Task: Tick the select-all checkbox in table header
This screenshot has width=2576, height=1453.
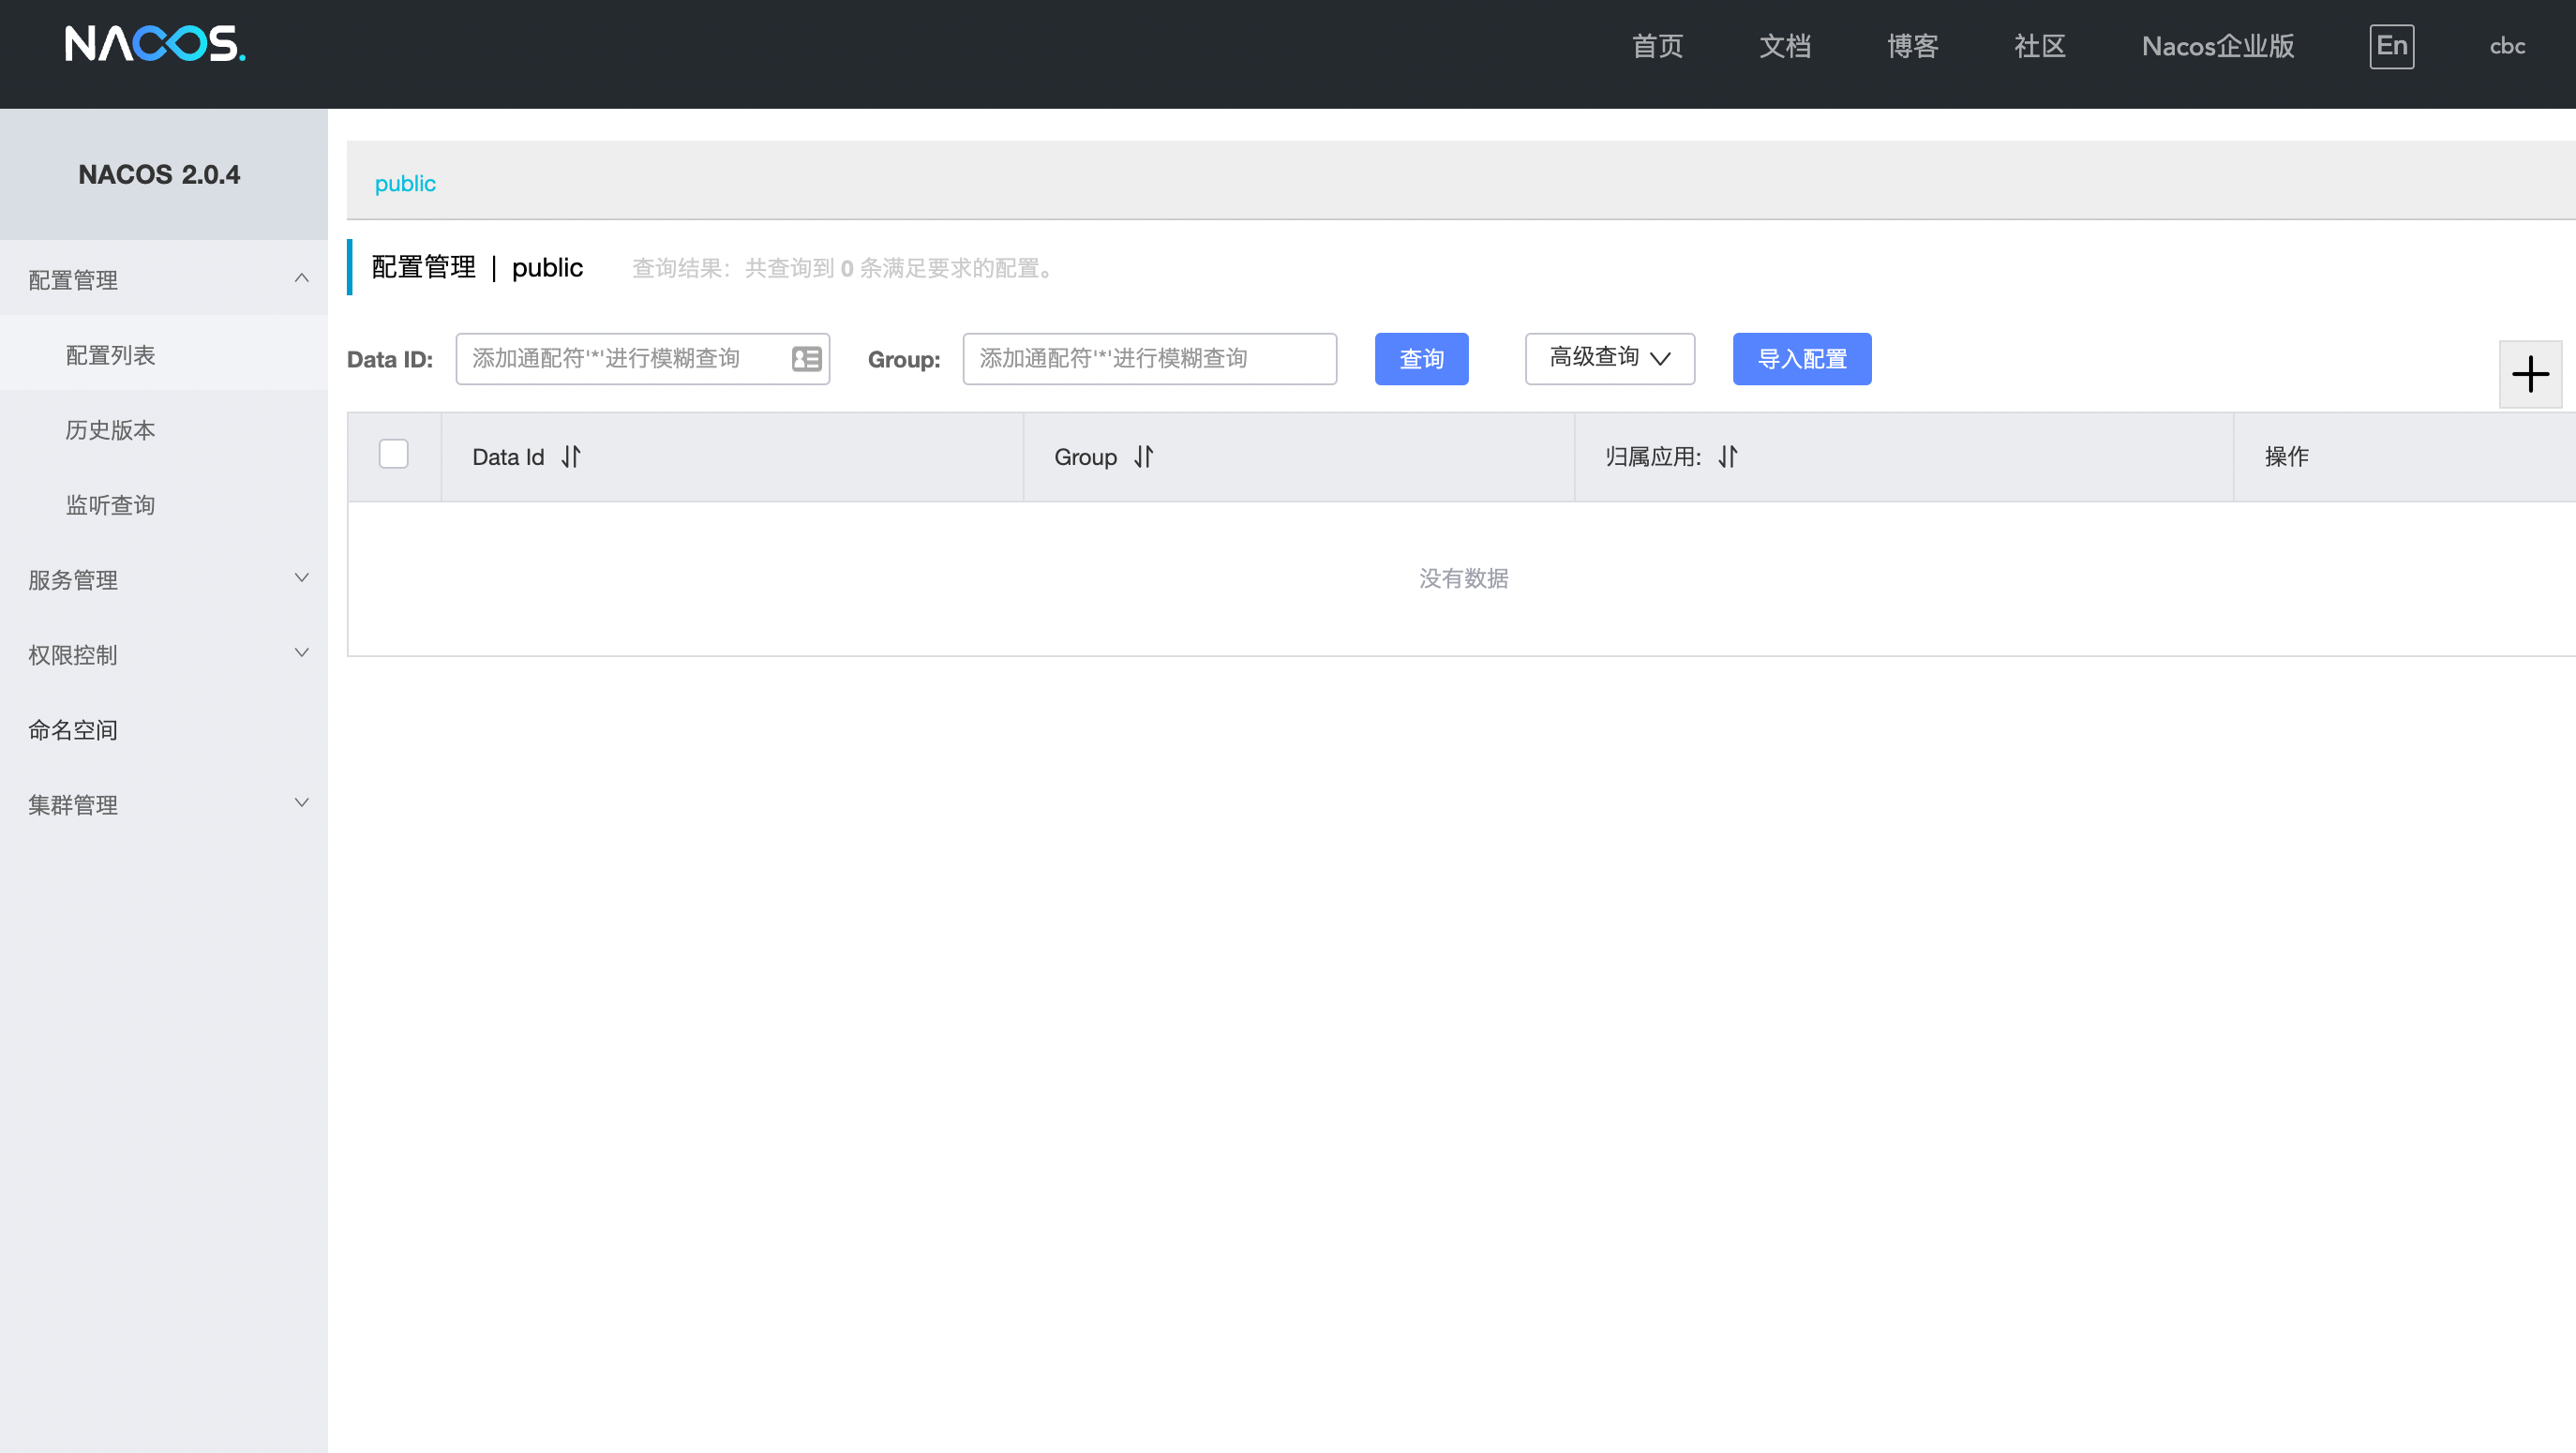Action: tap(394, 454)
